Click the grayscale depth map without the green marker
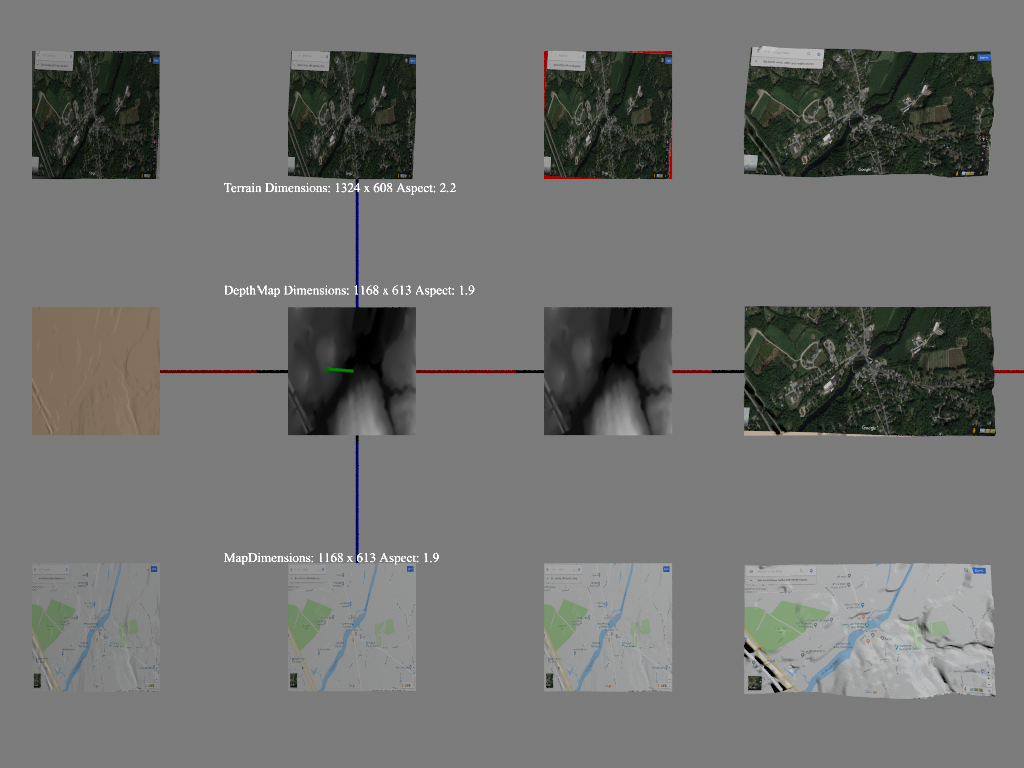The image size is (1024, 768). coord(607,371)
